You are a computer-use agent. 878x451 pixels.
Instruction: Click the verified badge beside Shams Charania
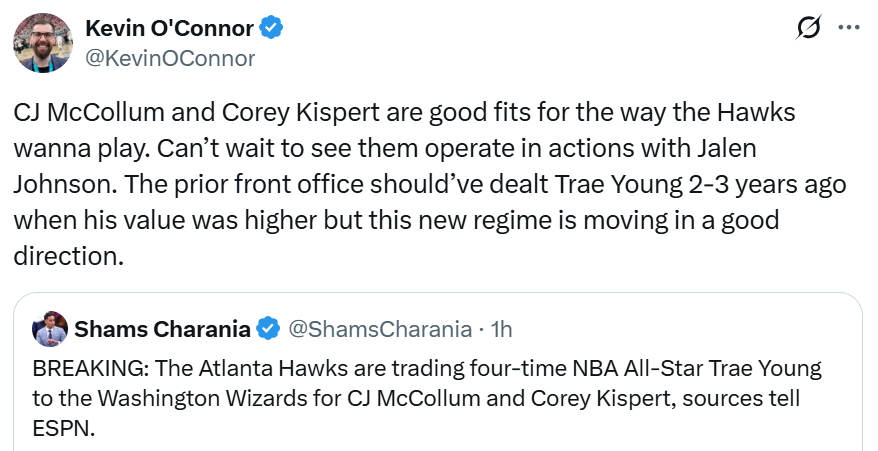268,328
